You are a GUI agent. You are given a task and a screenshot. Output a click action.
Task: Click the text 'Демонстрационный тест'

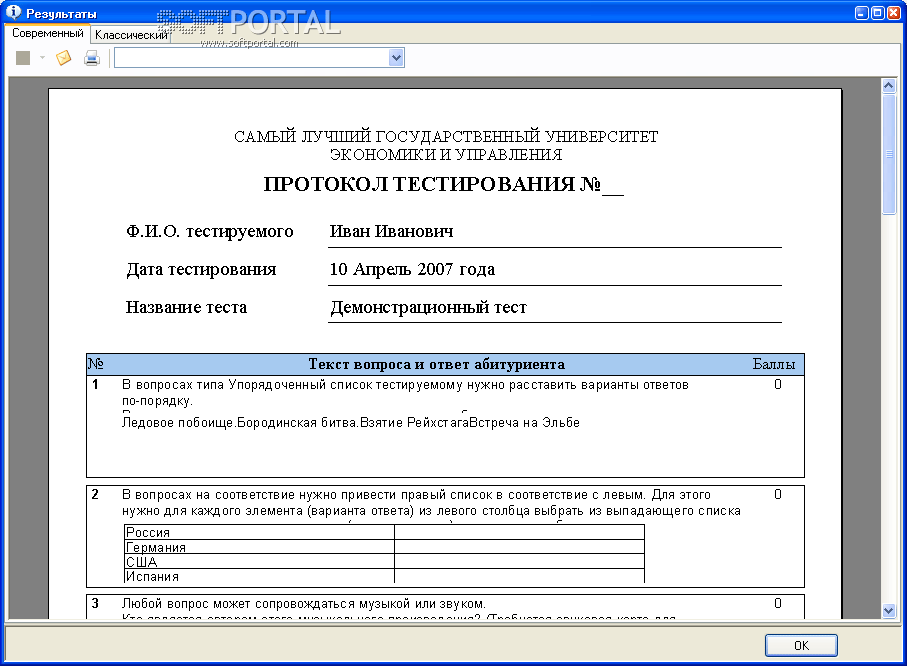429,307
